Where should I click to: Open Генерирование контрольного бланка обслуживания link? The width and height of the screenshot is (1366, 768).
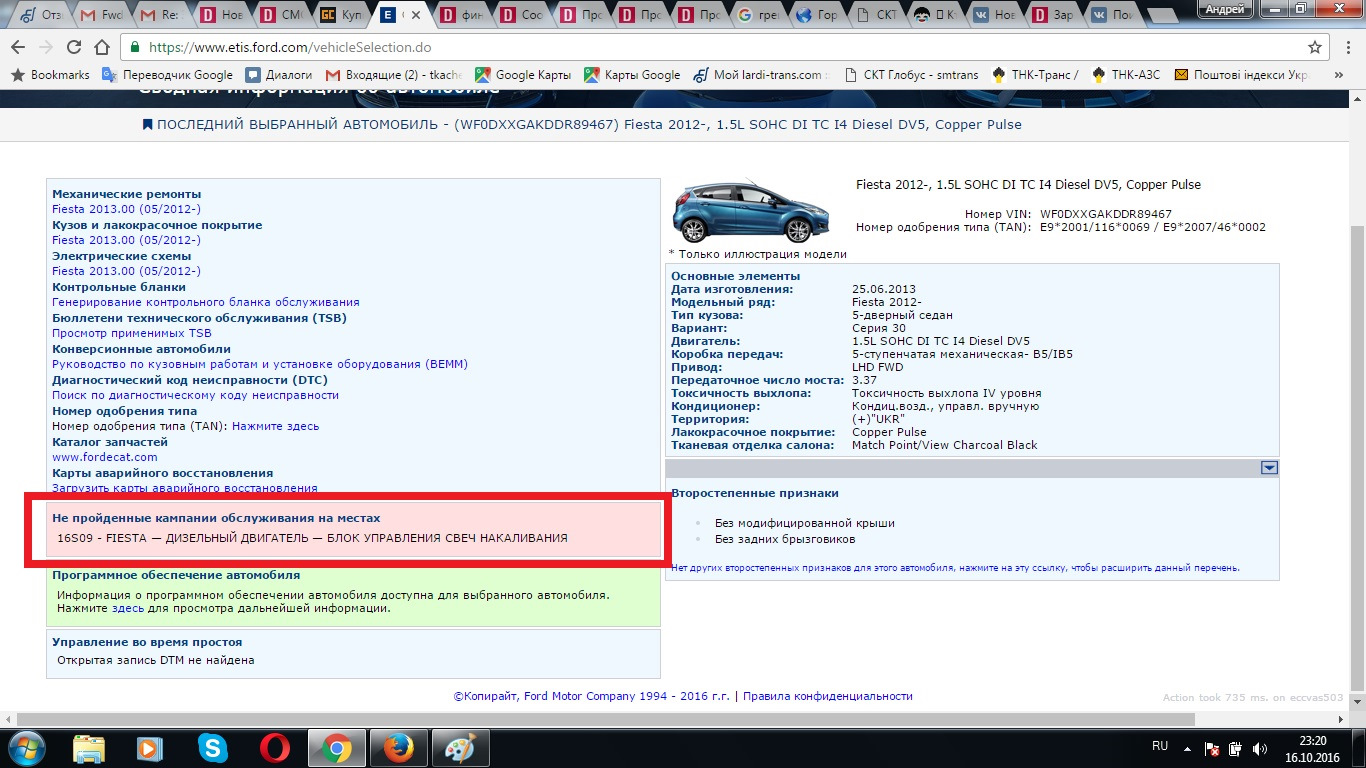coord(205,302)
